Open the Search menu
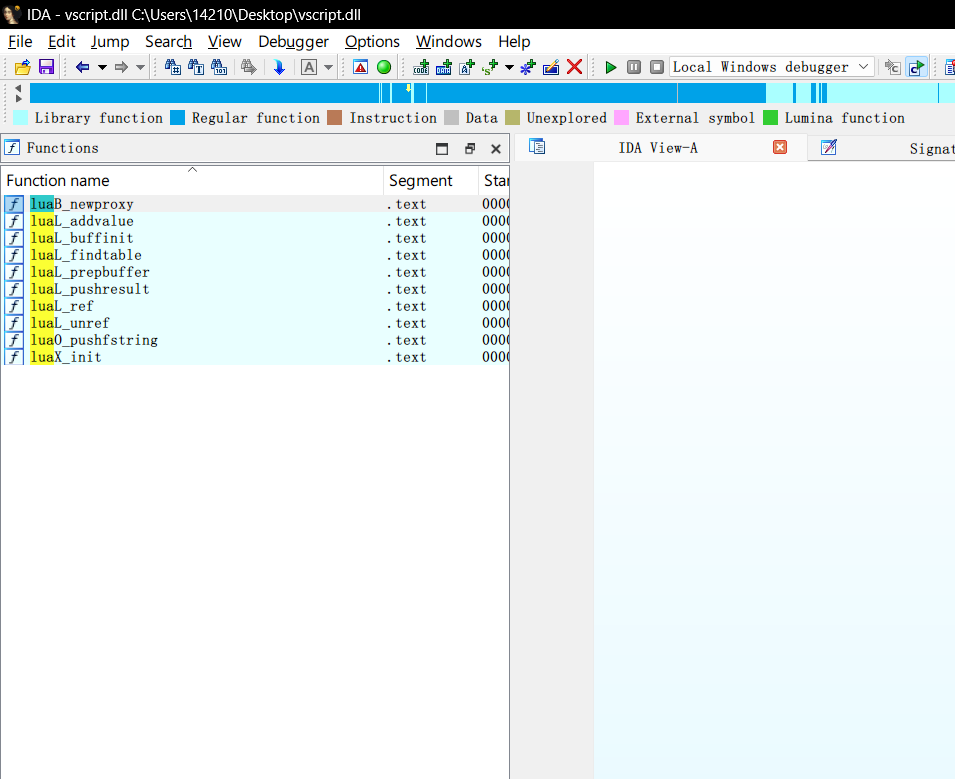Viewport: 955px width, 779px height. point(169,41)
